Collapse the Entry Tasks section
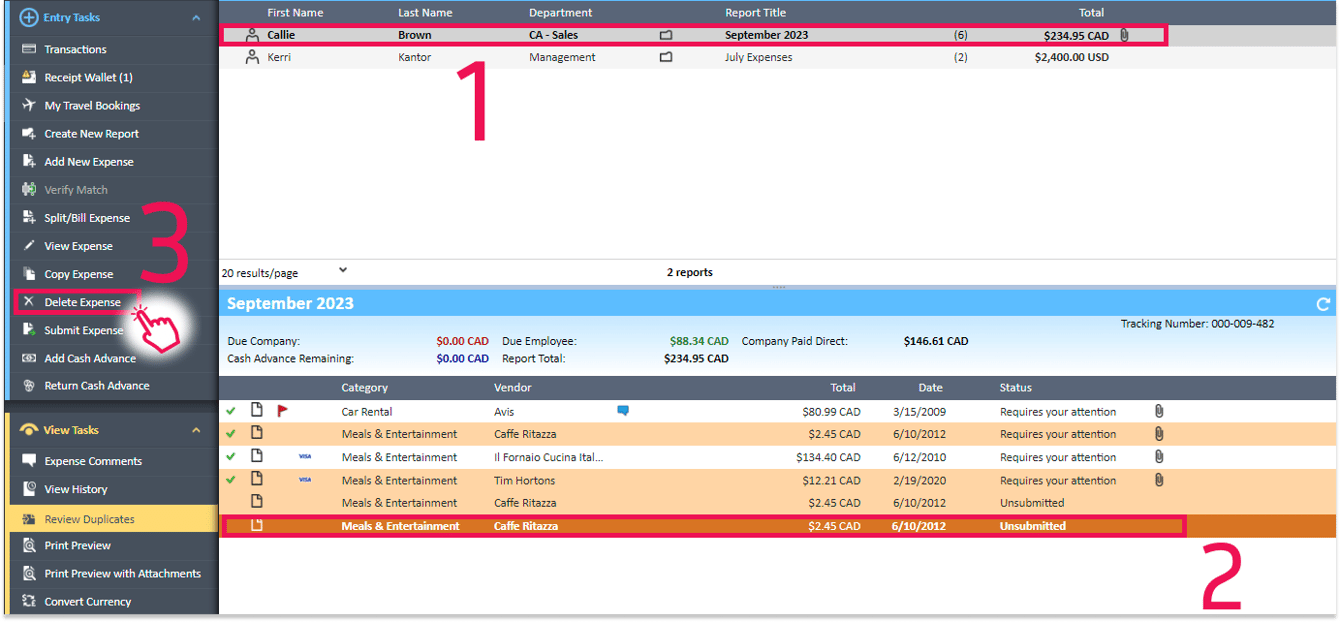 196,18
